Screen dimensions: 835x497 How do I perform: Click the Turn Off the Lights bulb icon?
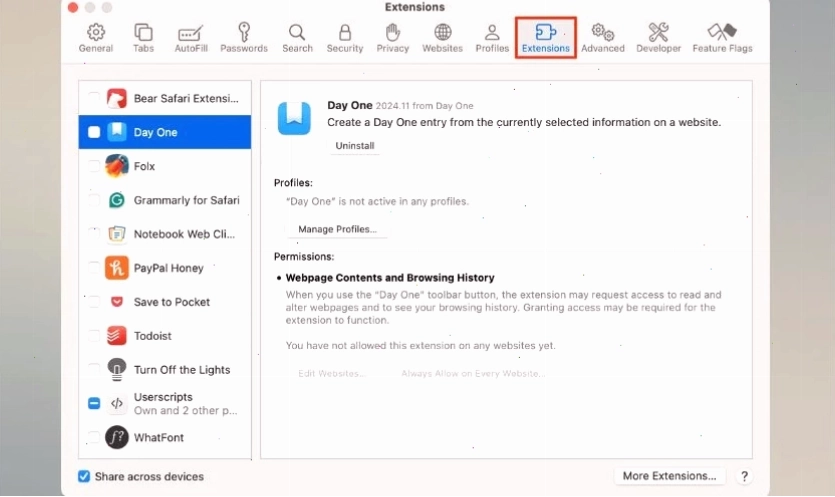(x=117, y=370)
